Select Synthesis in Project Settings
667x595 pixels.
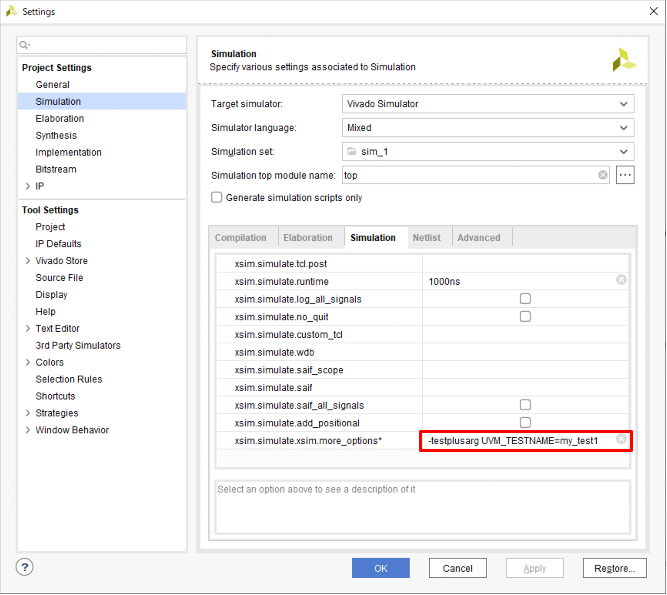(56, 136)
